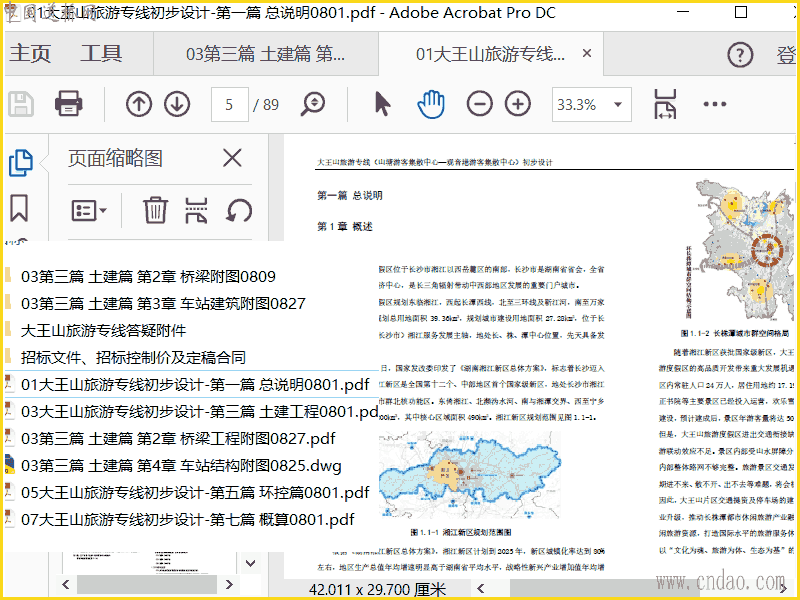800x600 pixels.
Task: Zoom in with the plus icon
Action: (518, 104)
